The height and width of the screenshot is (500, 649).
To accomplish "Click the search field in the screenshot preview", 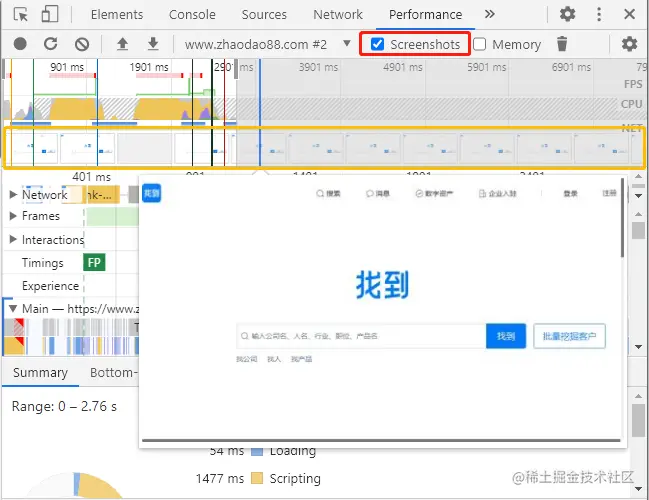I will 361,336.
